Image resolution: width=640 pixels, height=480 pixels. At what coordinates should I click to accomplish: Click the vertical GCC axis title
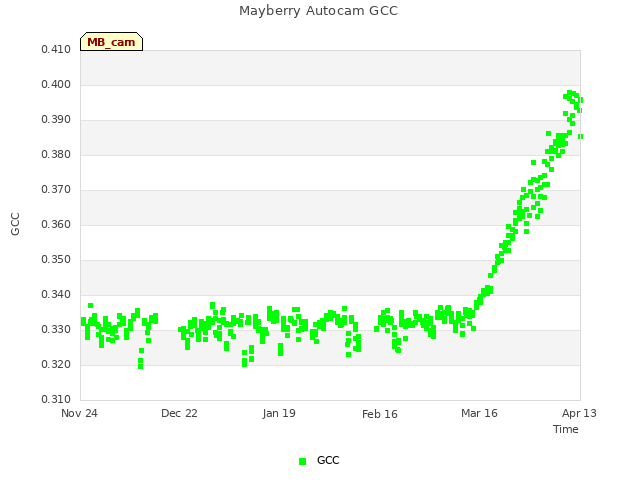click(x=15, y=224)
